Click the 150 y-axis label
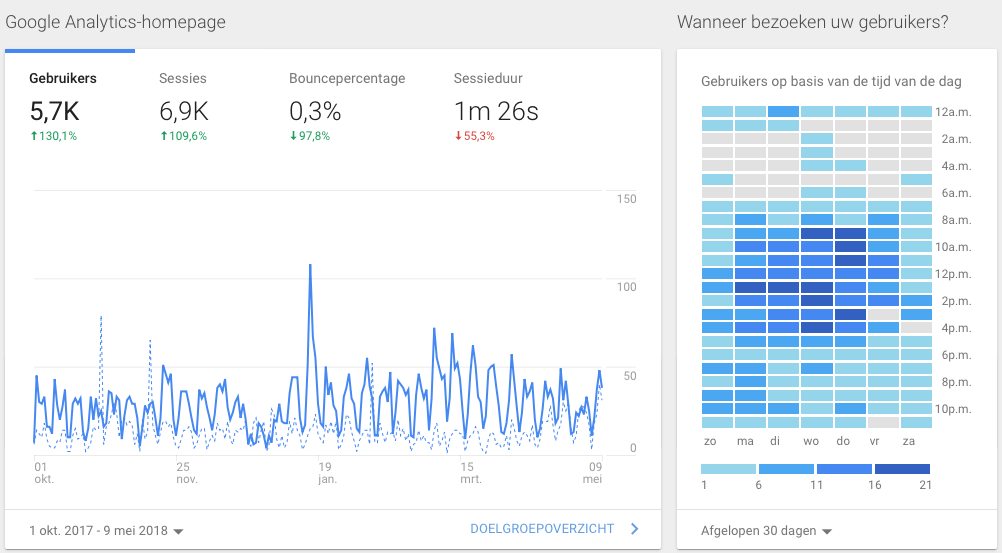1002x553 pixels. click(x=626, y=199)
